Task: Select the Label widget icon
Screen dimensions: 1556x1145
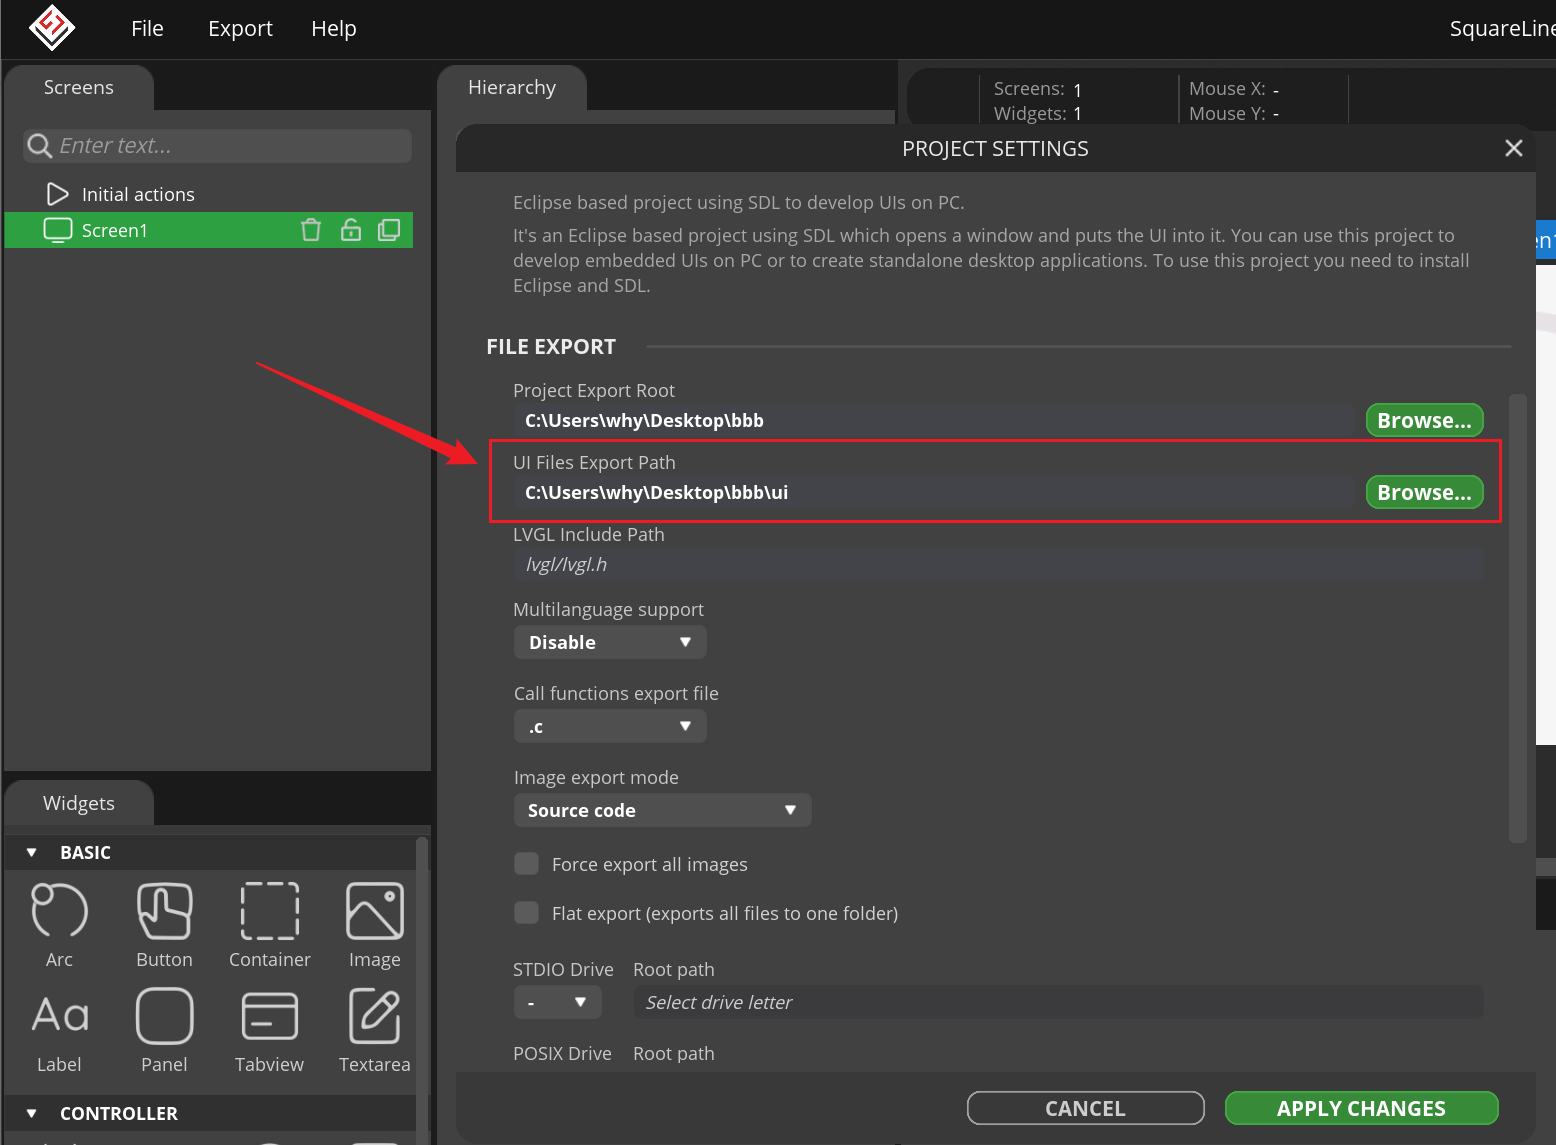Action: (59, 1016)
